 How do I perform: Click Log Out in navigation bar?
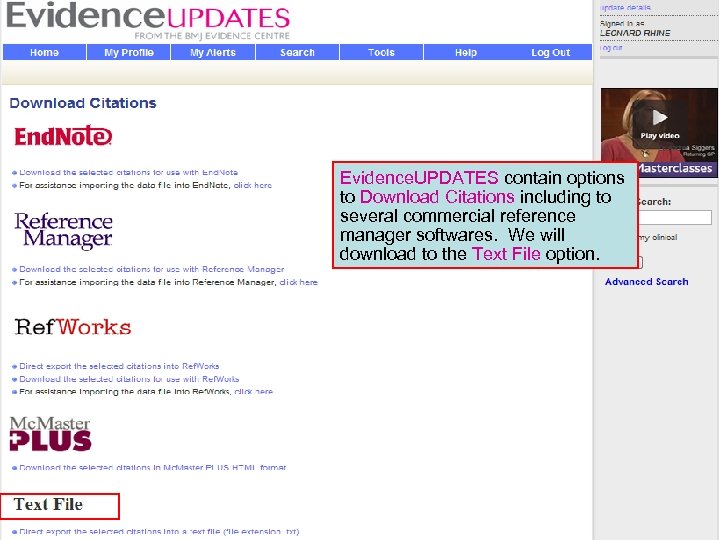pos(550,52)
